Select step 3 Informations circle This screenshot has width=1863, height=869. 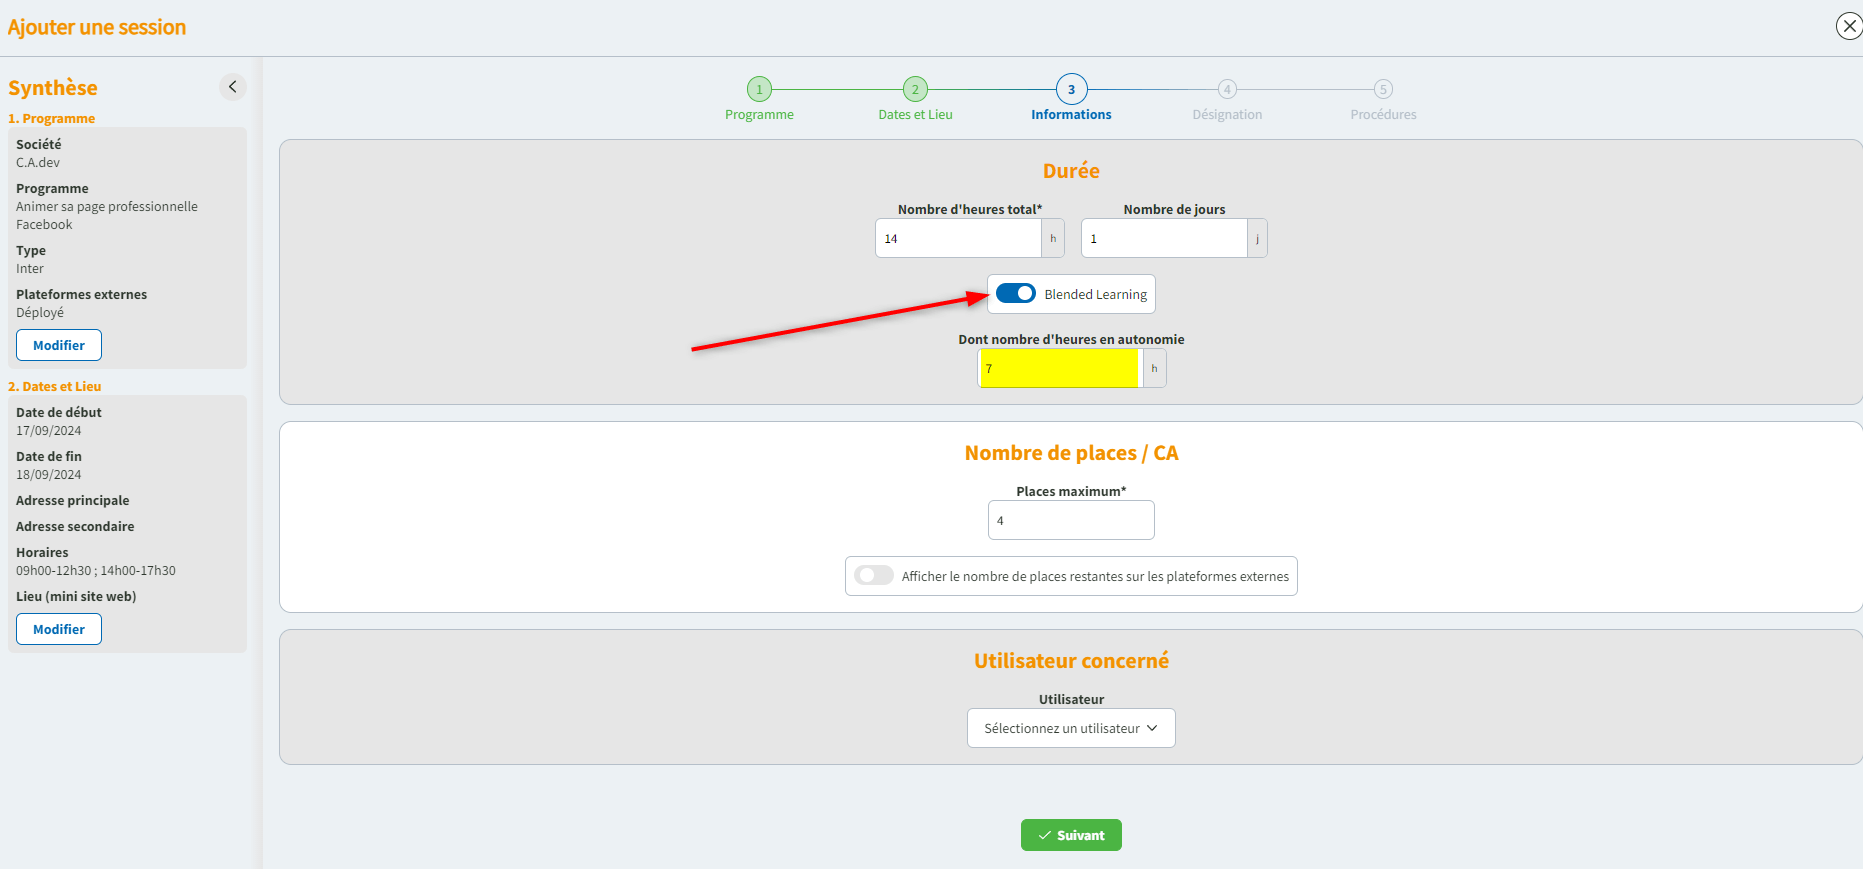click(x=1071, y=90)
